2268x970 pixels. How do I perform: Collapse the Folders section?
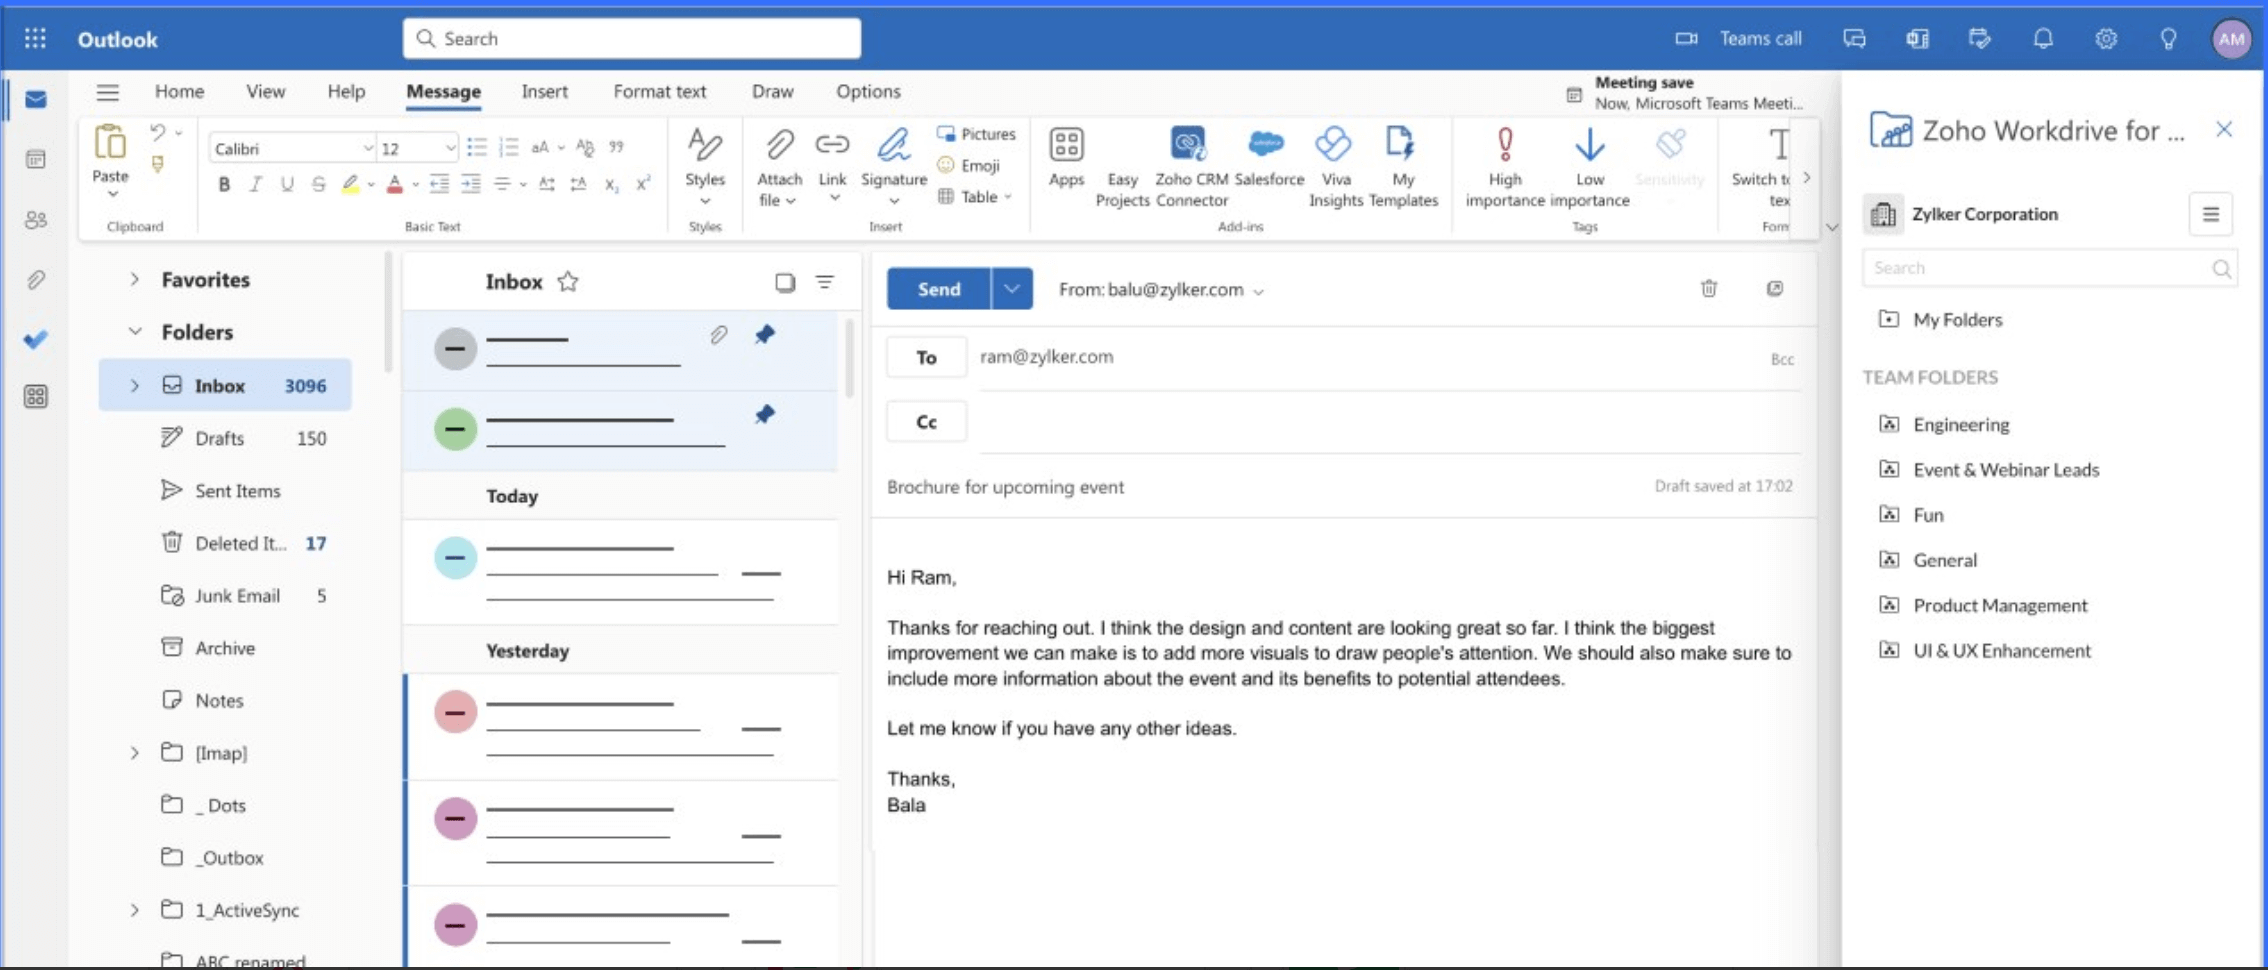[134, 332]
